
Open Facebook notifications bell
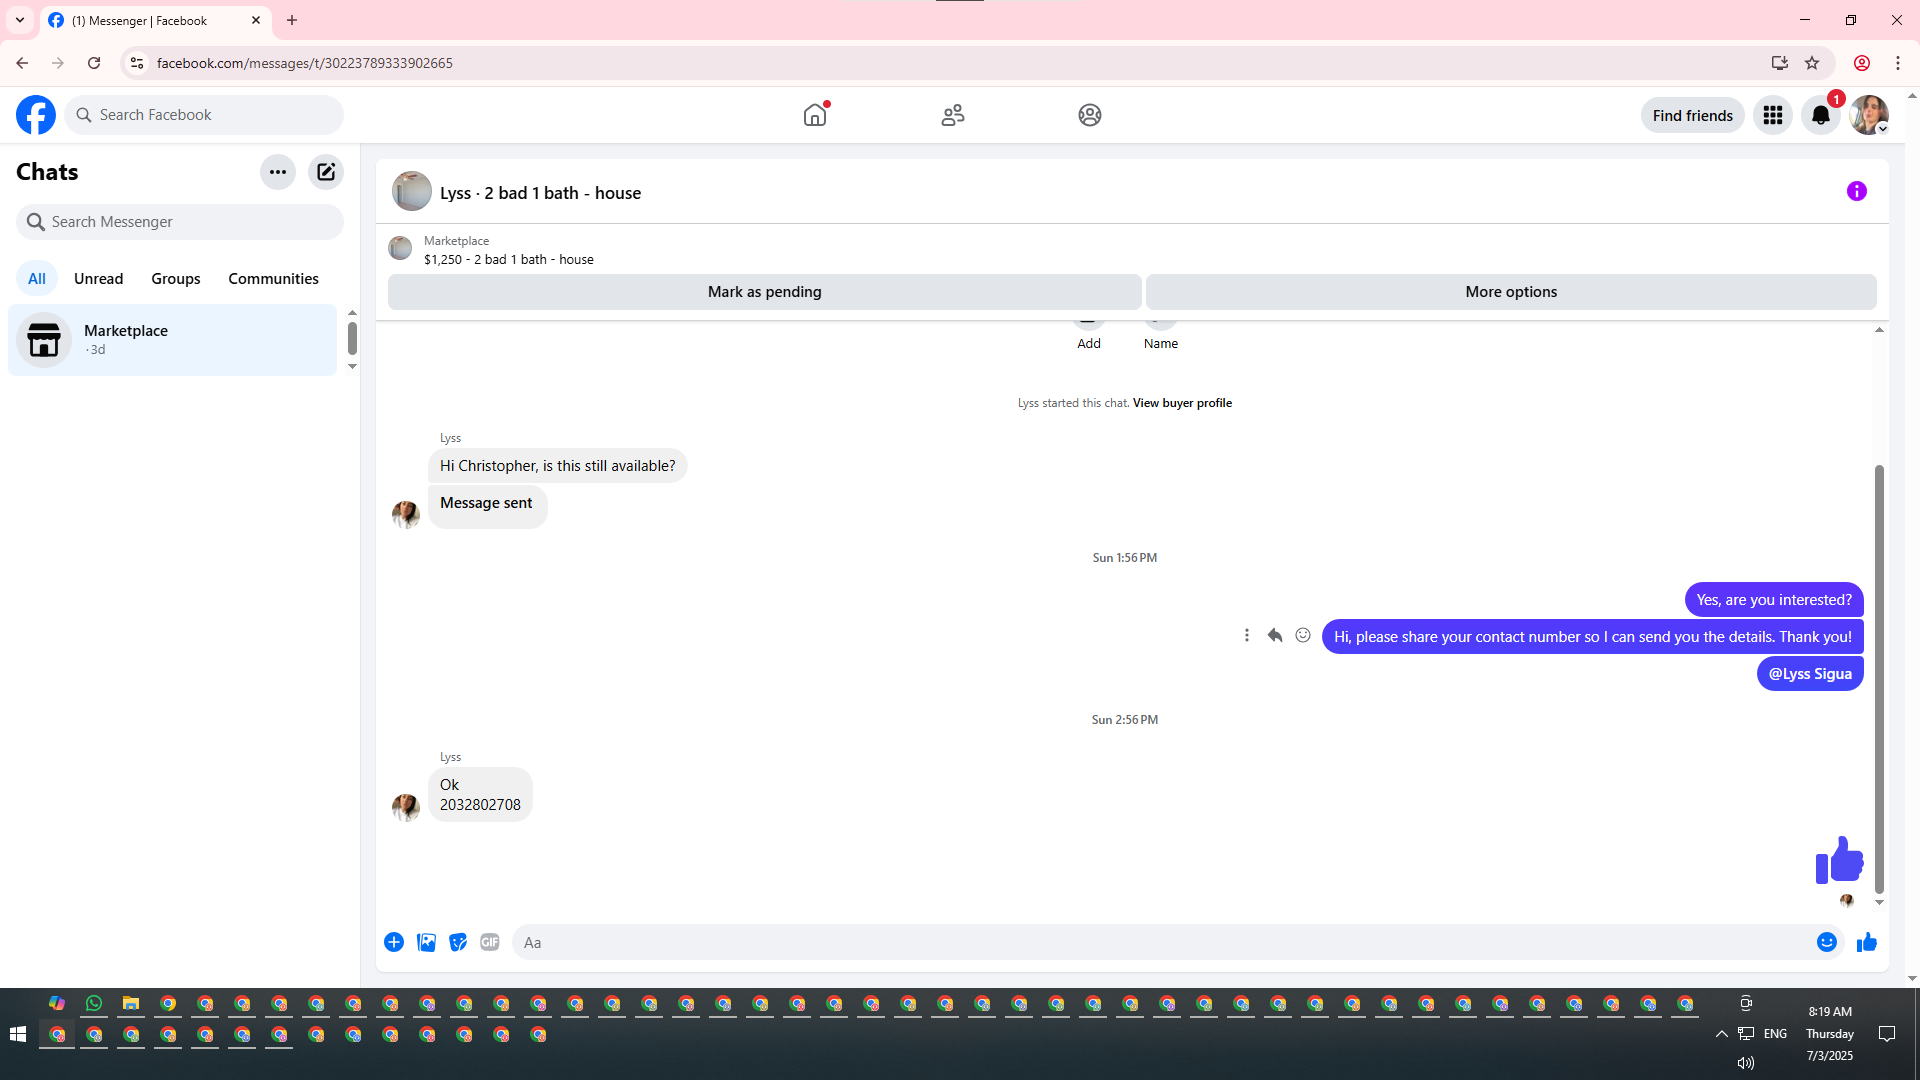click(1820, 115)
